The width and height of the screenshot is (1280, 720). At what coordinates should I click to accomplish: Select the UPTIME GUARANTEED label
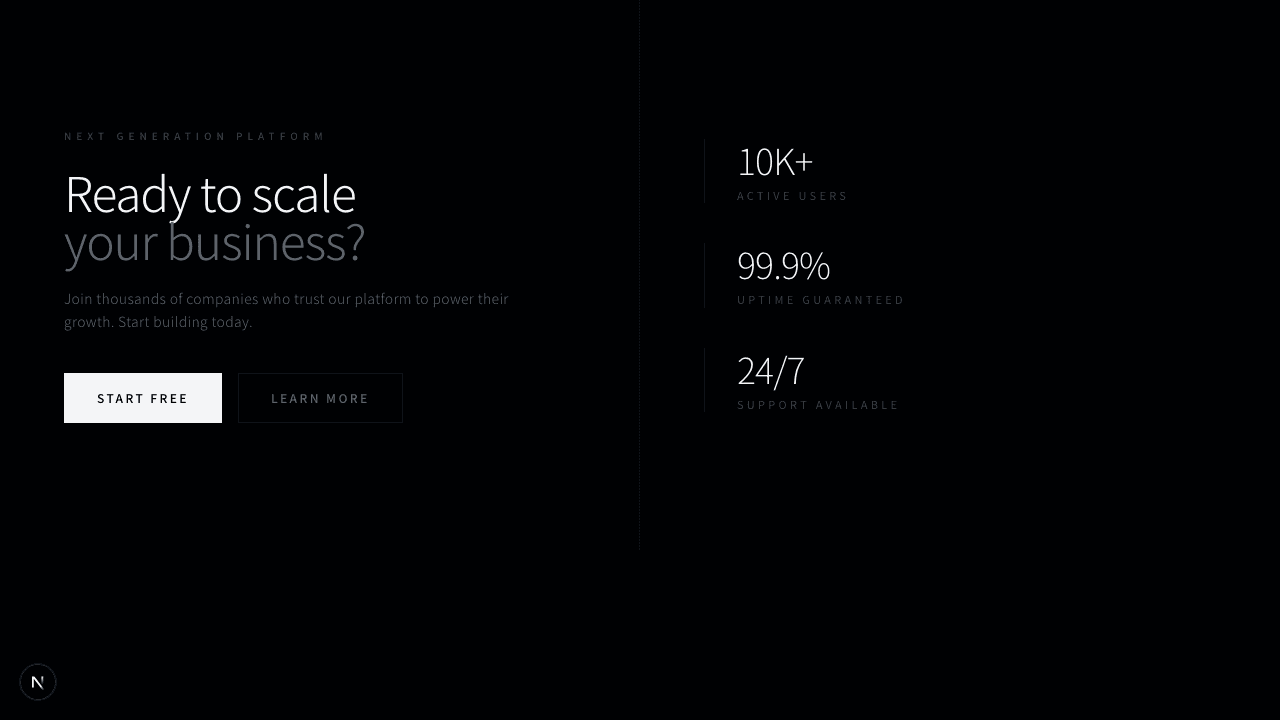pos(820,300)
